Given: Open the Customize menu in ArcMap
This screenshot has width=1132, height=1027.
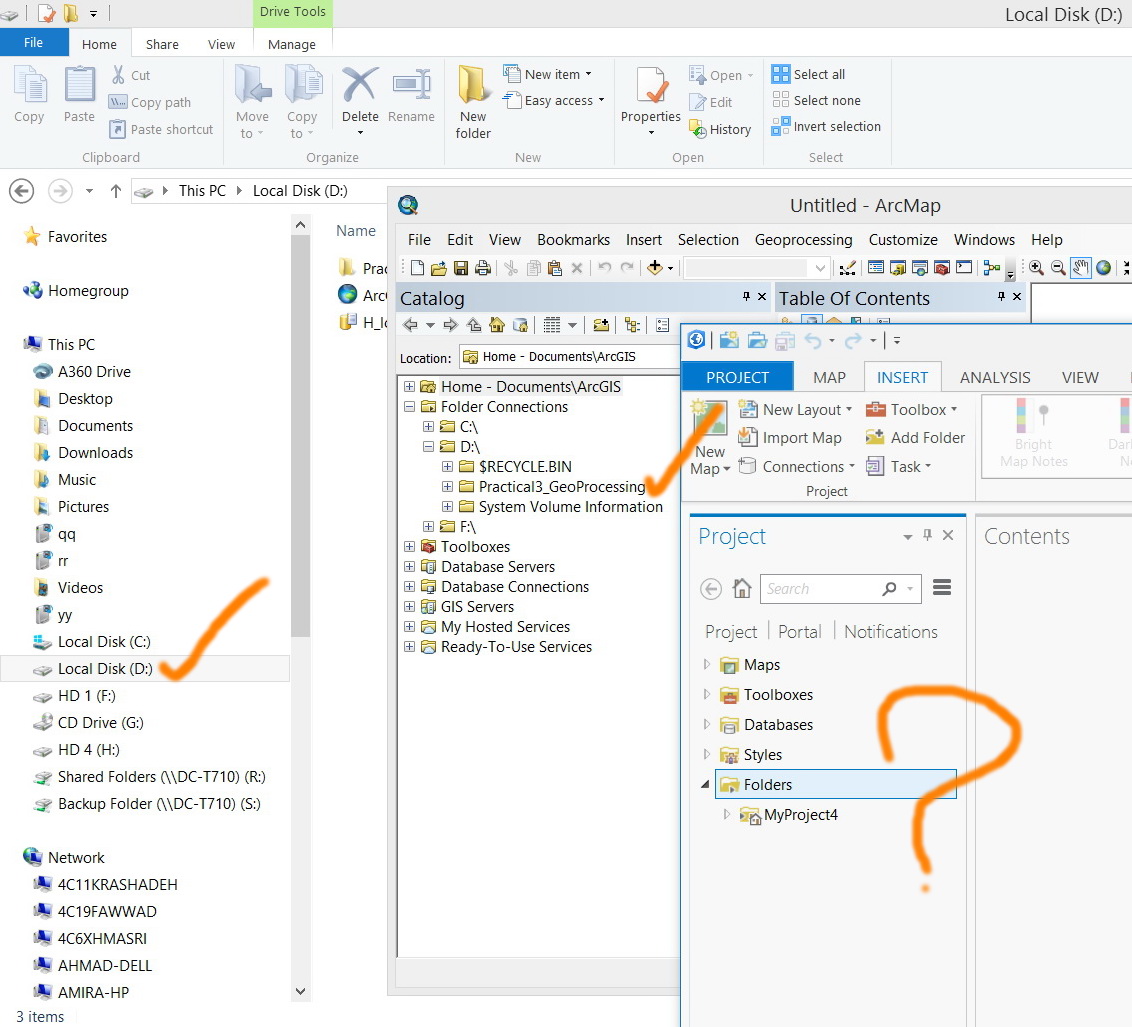Looking at the screenshot, I should coord(903,240).
